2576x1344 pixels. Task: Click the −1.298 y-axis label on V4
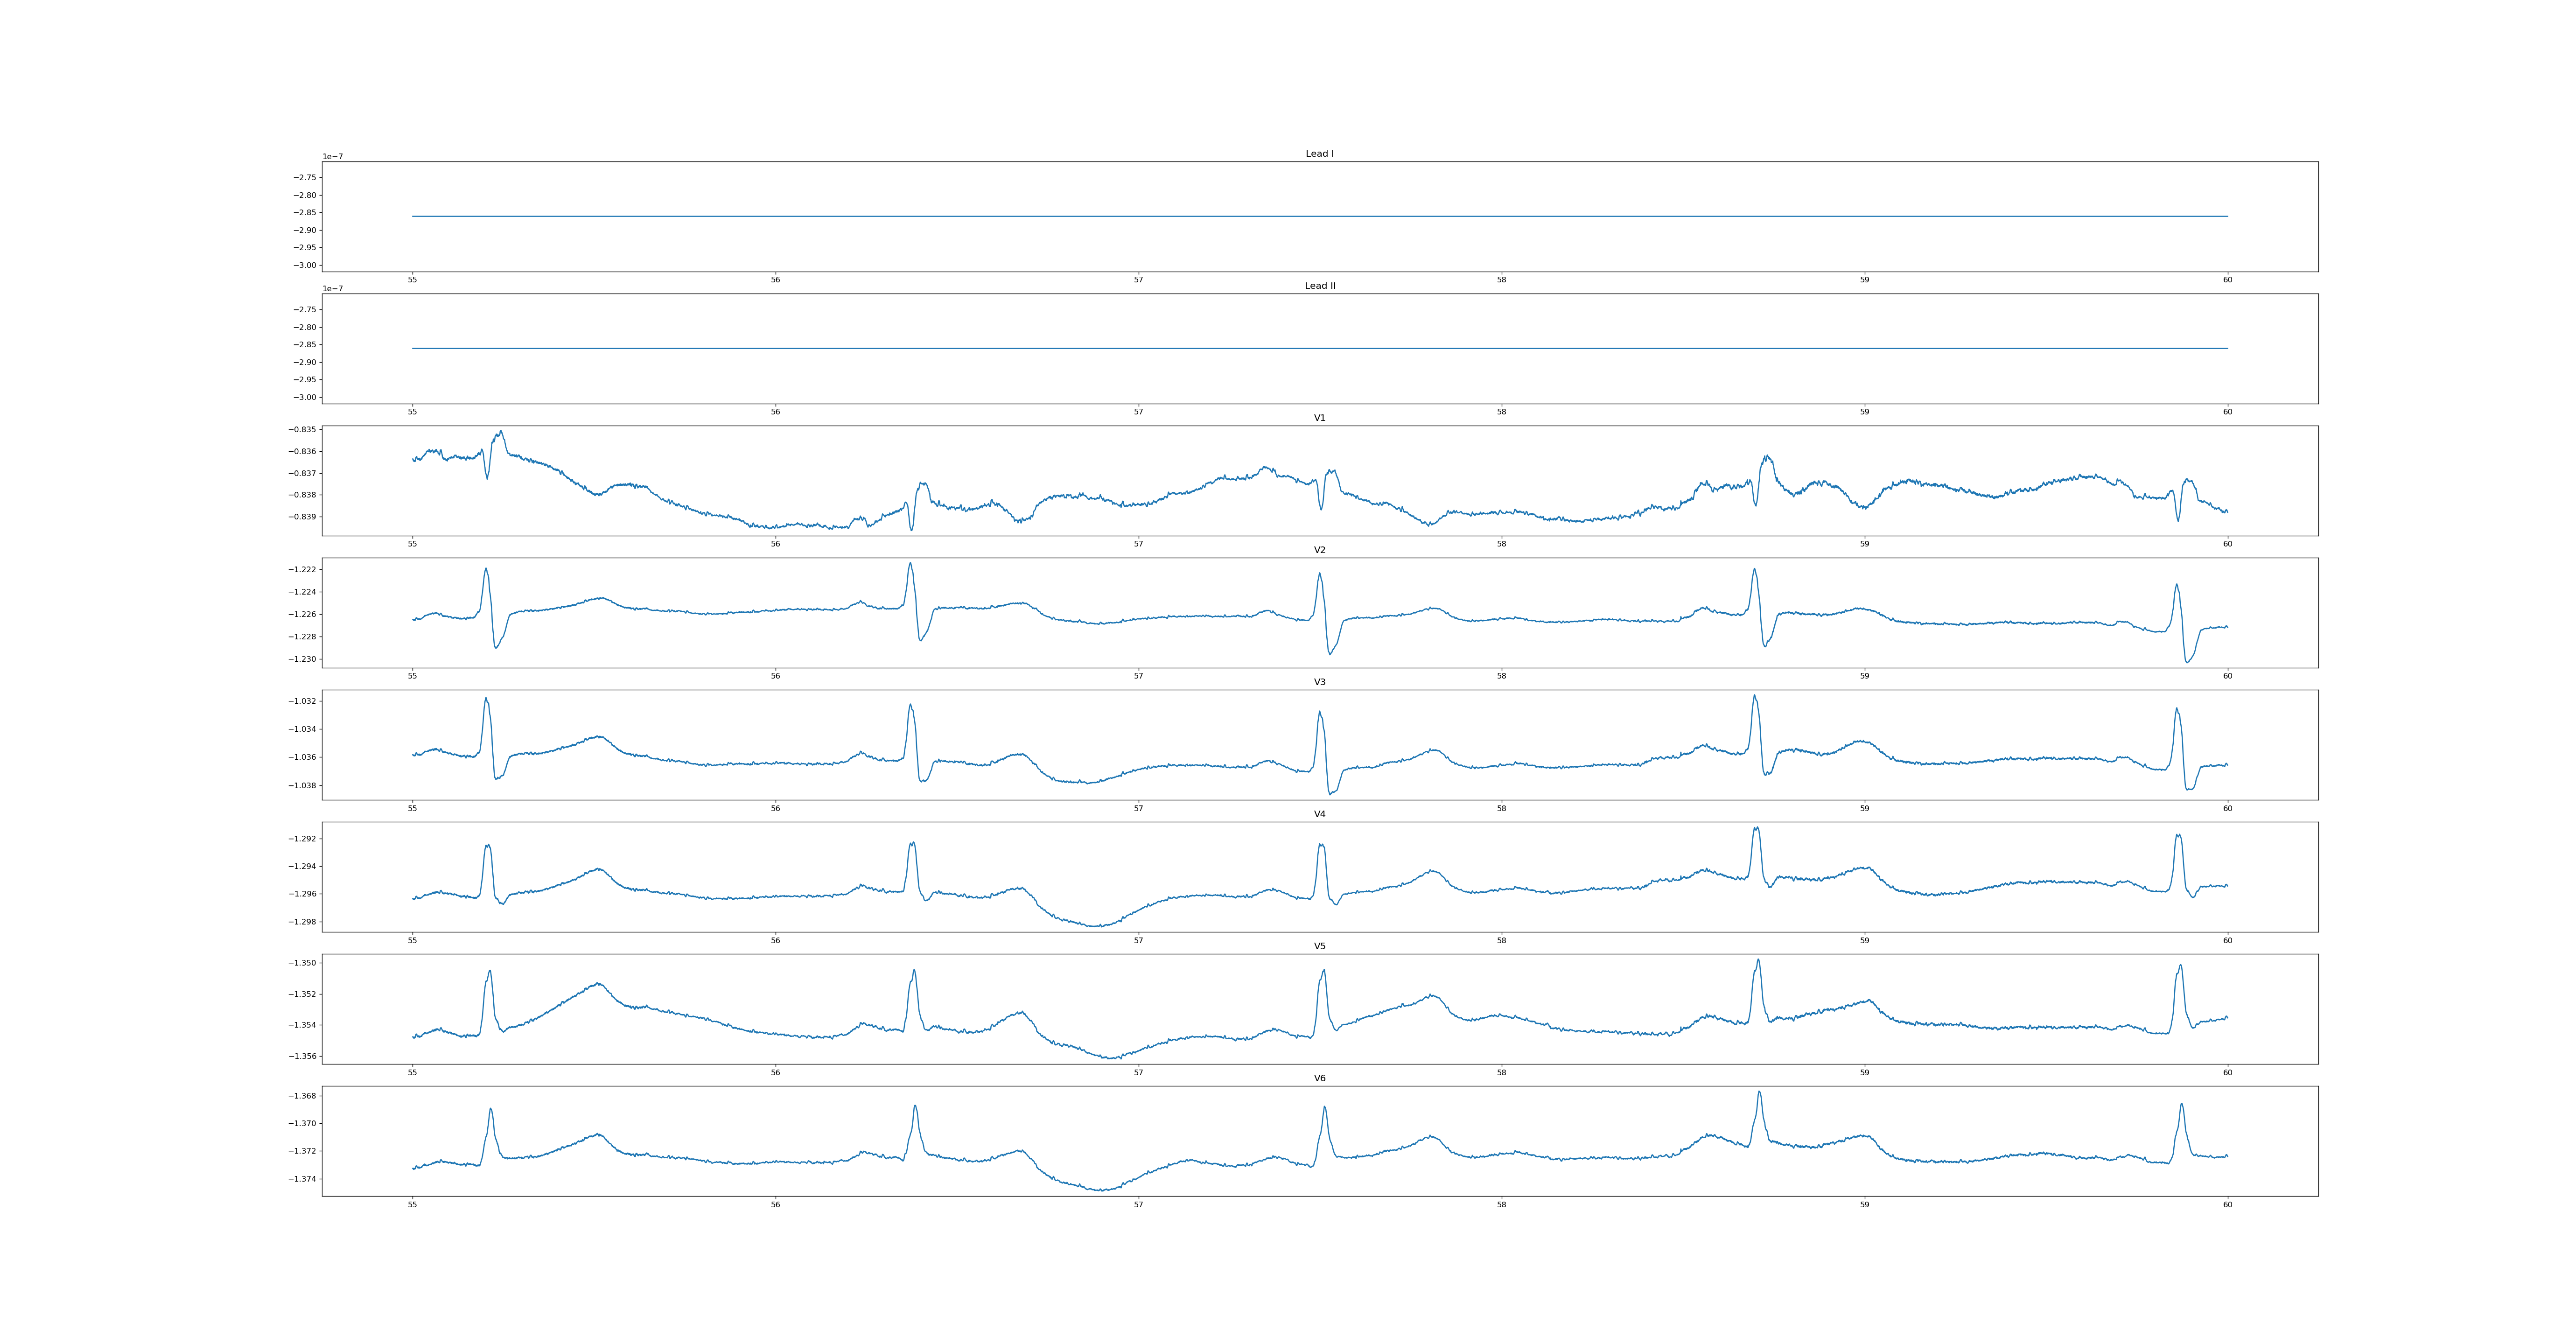coord(303,922)
